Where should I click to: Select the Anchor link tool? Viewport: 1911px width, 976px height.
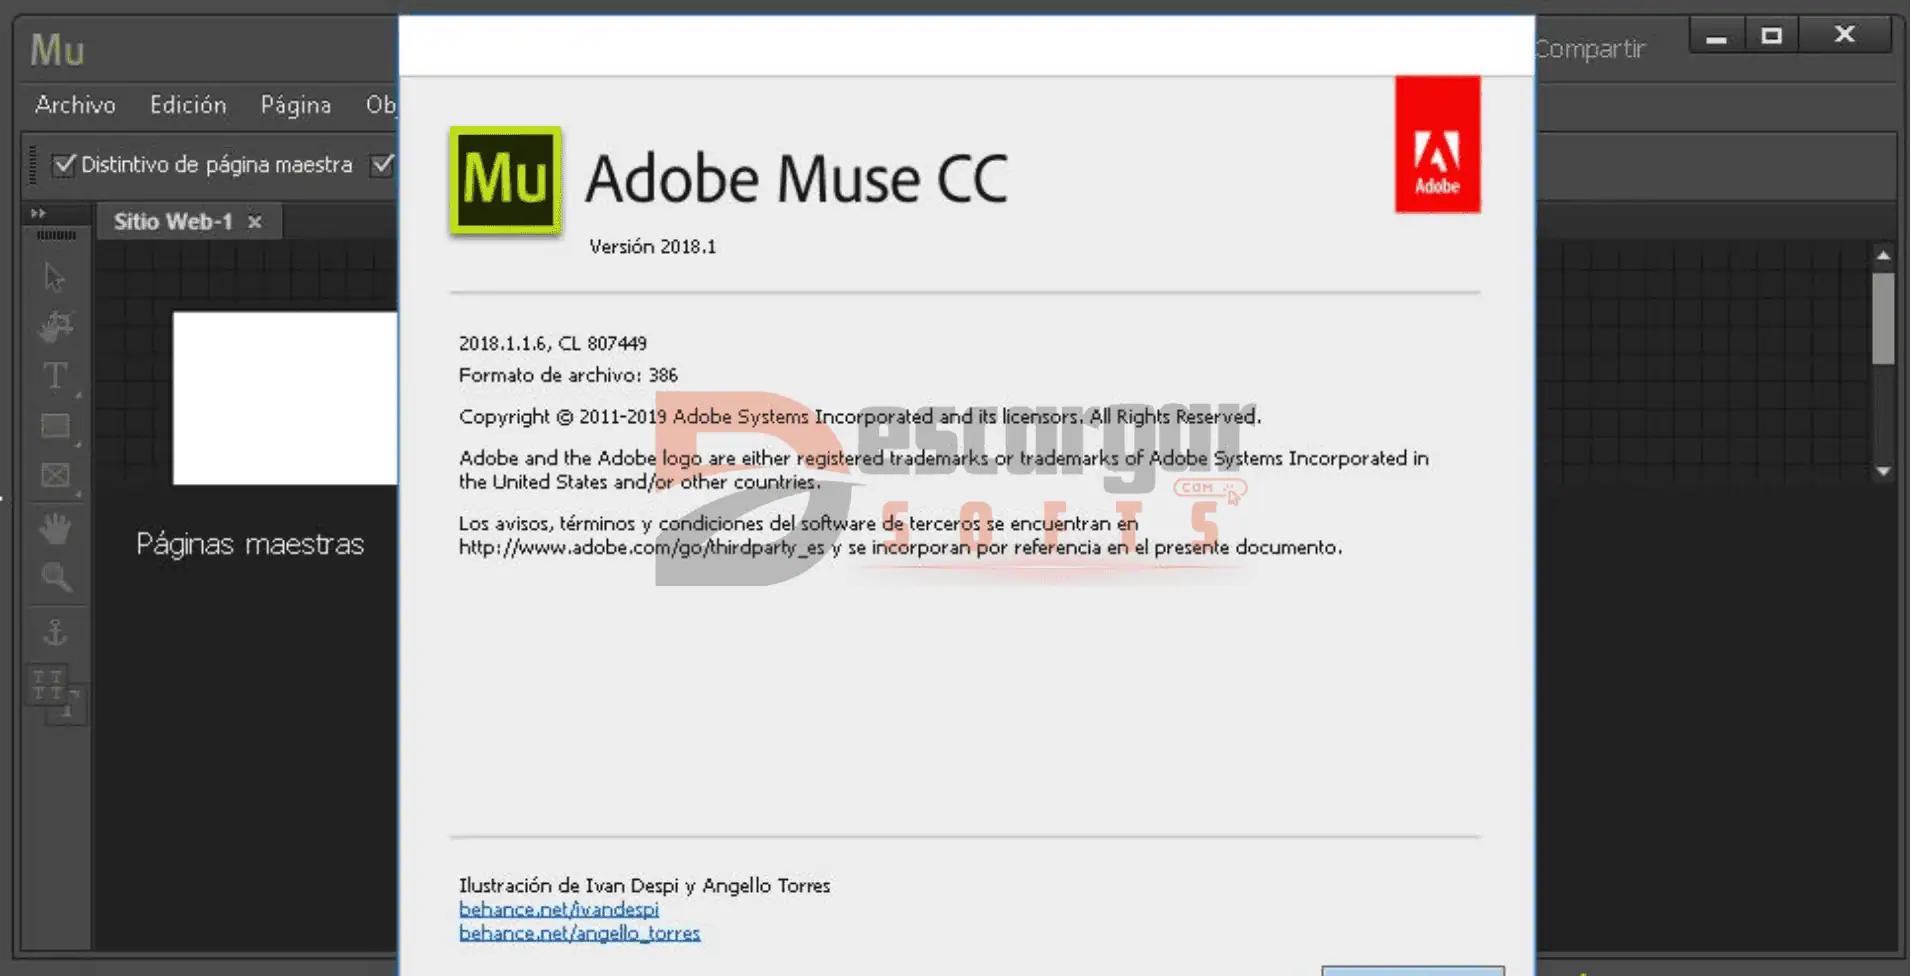(55, 632)
